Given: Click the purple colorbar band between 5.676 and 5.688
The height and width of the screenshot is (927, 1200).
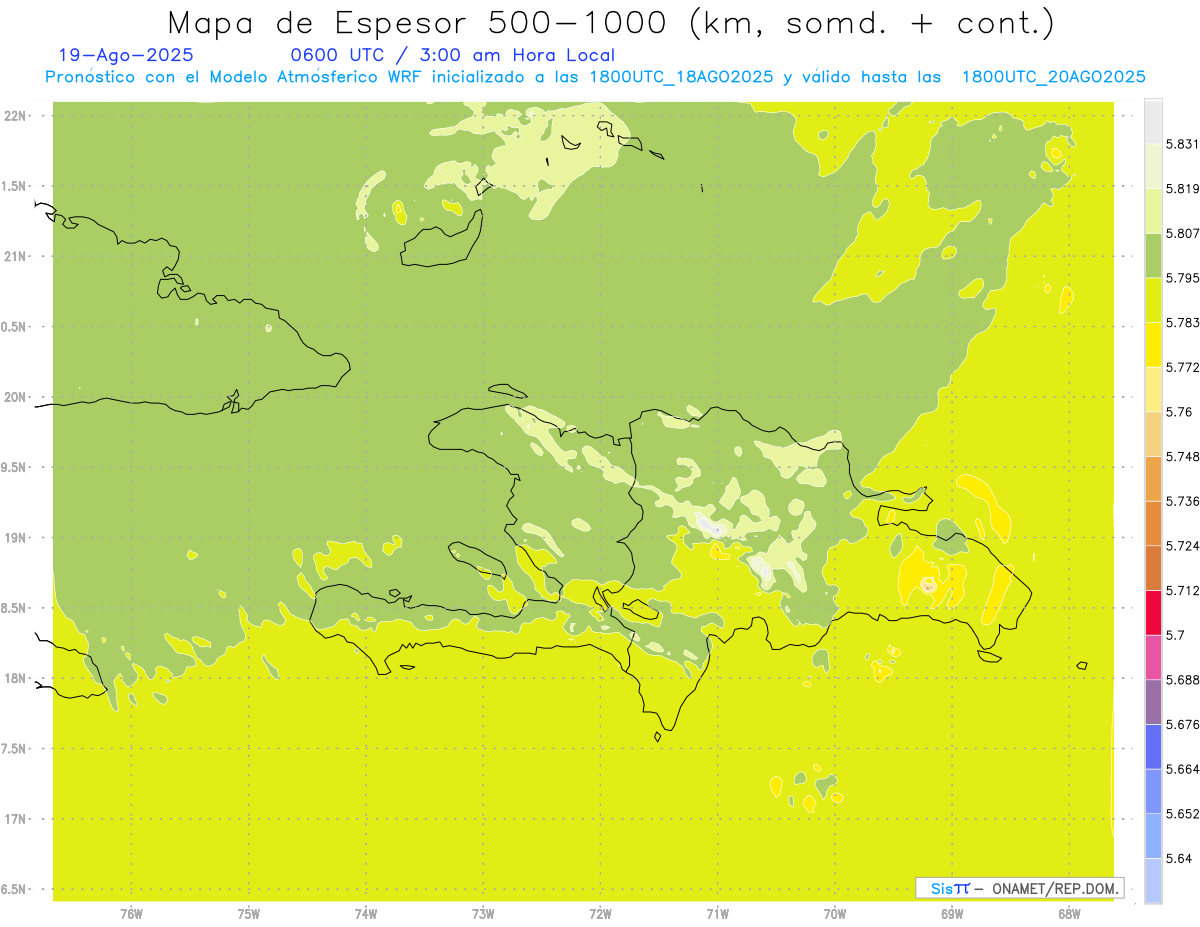Looking at the screenshot, I should (x=1153, y=702).
